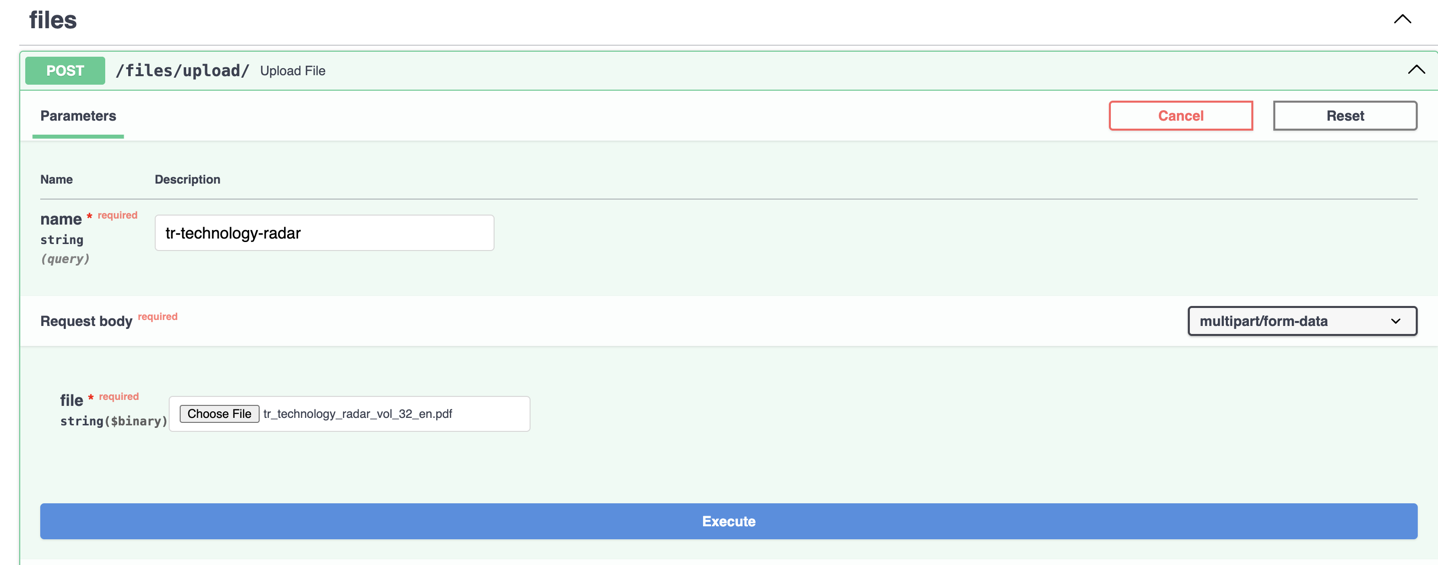
Task: Click the files section heading
Action: pos(53,20)
